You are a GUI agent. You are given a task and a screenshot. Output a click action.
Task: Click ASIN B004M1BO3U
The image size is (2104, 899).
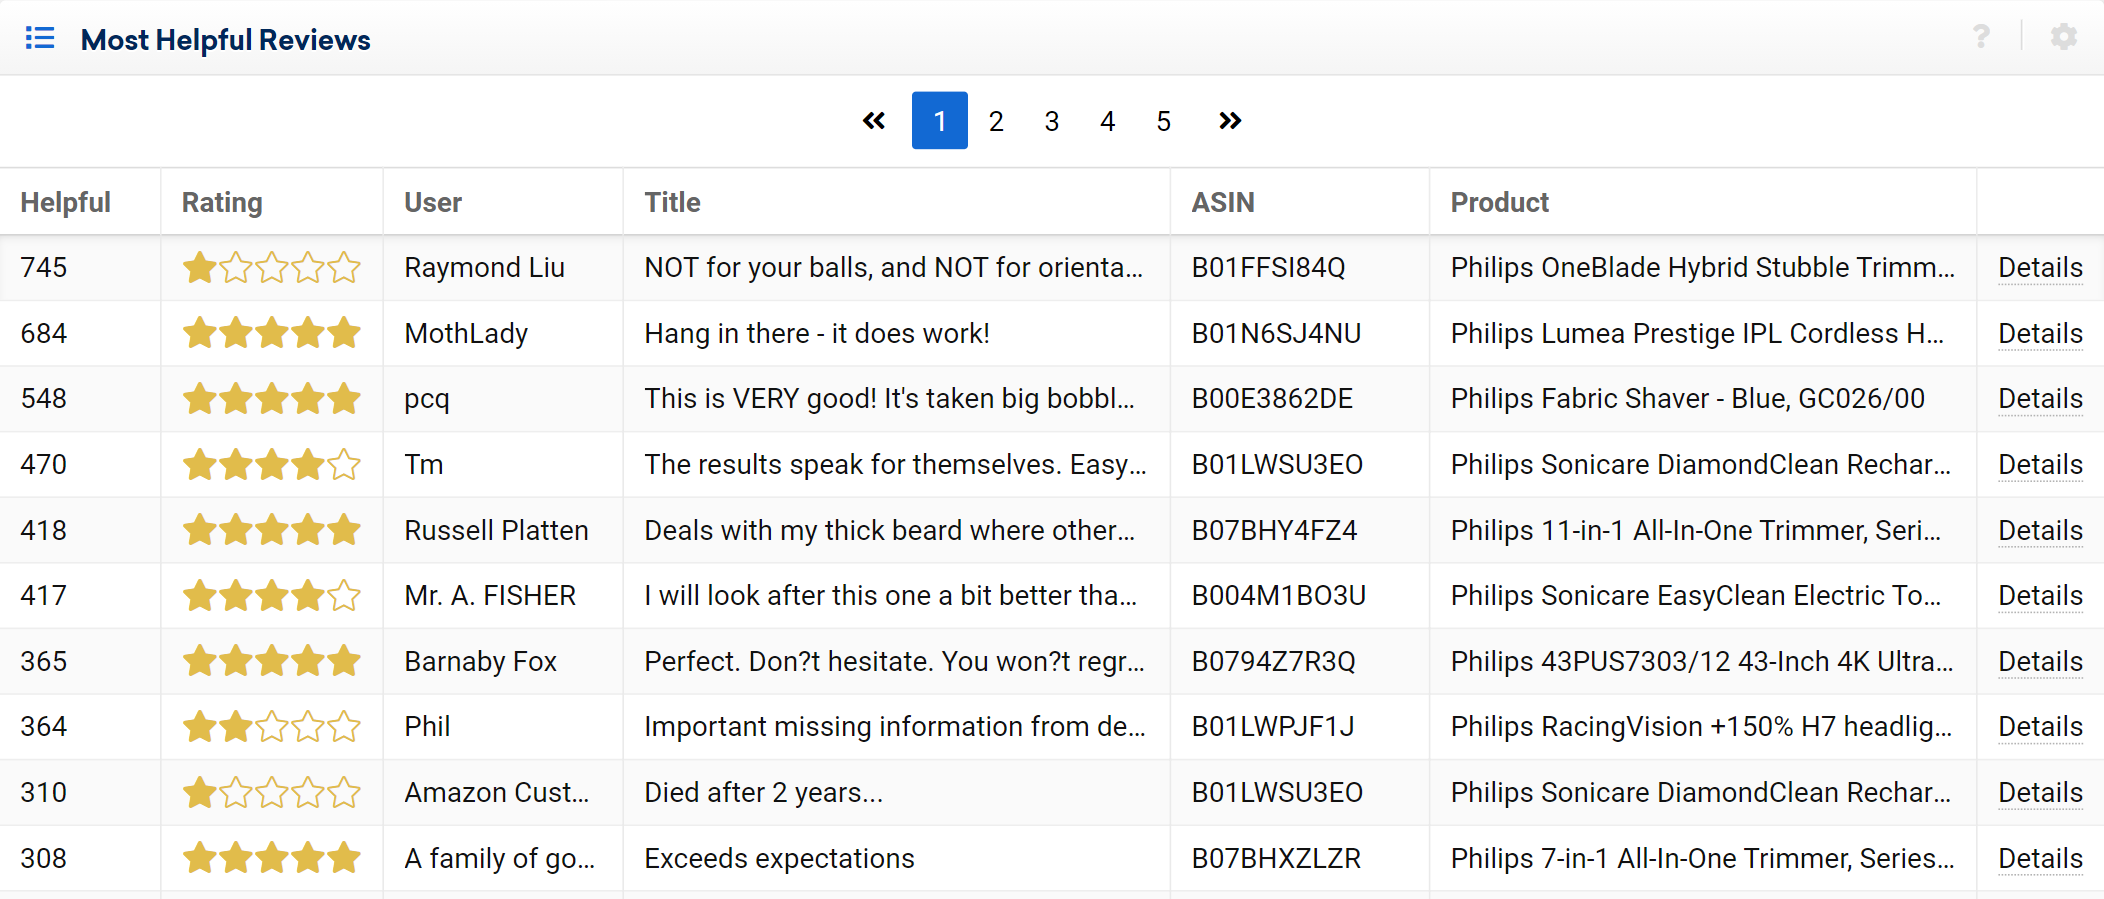click(1279, 596)
